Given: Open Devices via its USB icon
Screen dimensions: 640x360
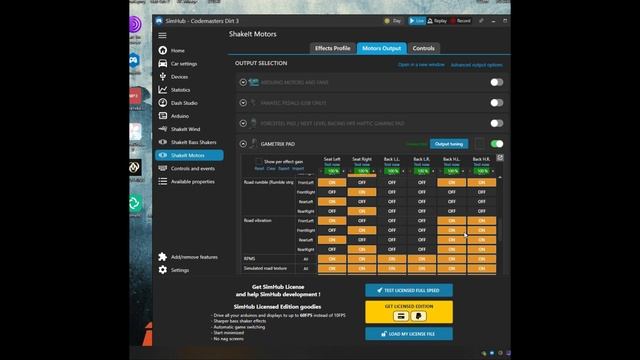Looking at the screenshot, I should pyautogui.click(x=162, y=76).
